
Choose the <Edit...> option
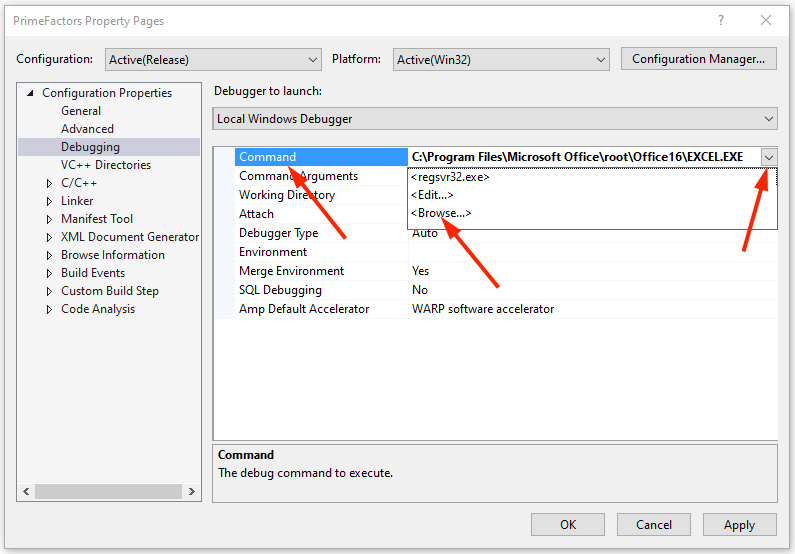point(431,195)
